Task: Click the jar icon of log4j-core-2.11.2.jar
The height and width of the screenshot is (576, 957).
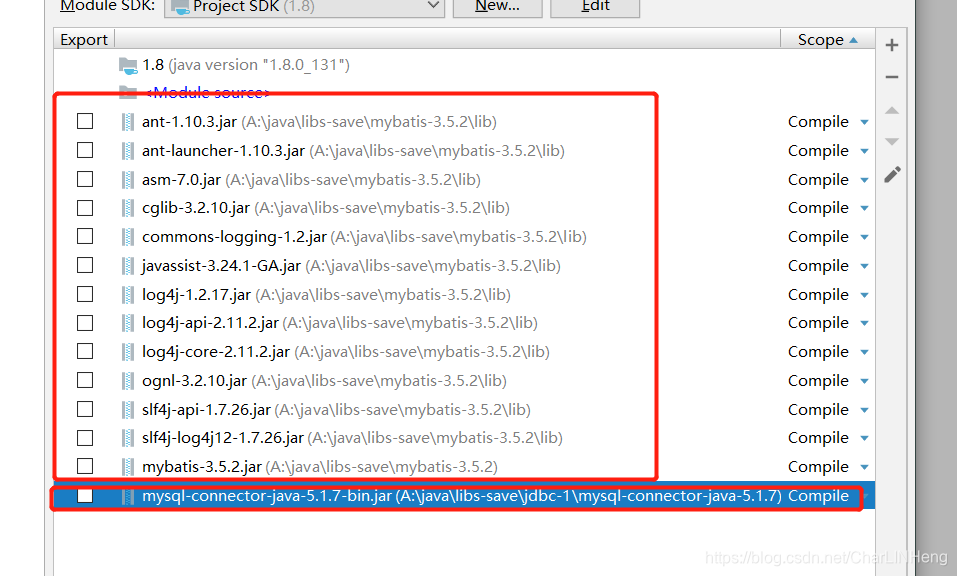Action: pos(128,352)
